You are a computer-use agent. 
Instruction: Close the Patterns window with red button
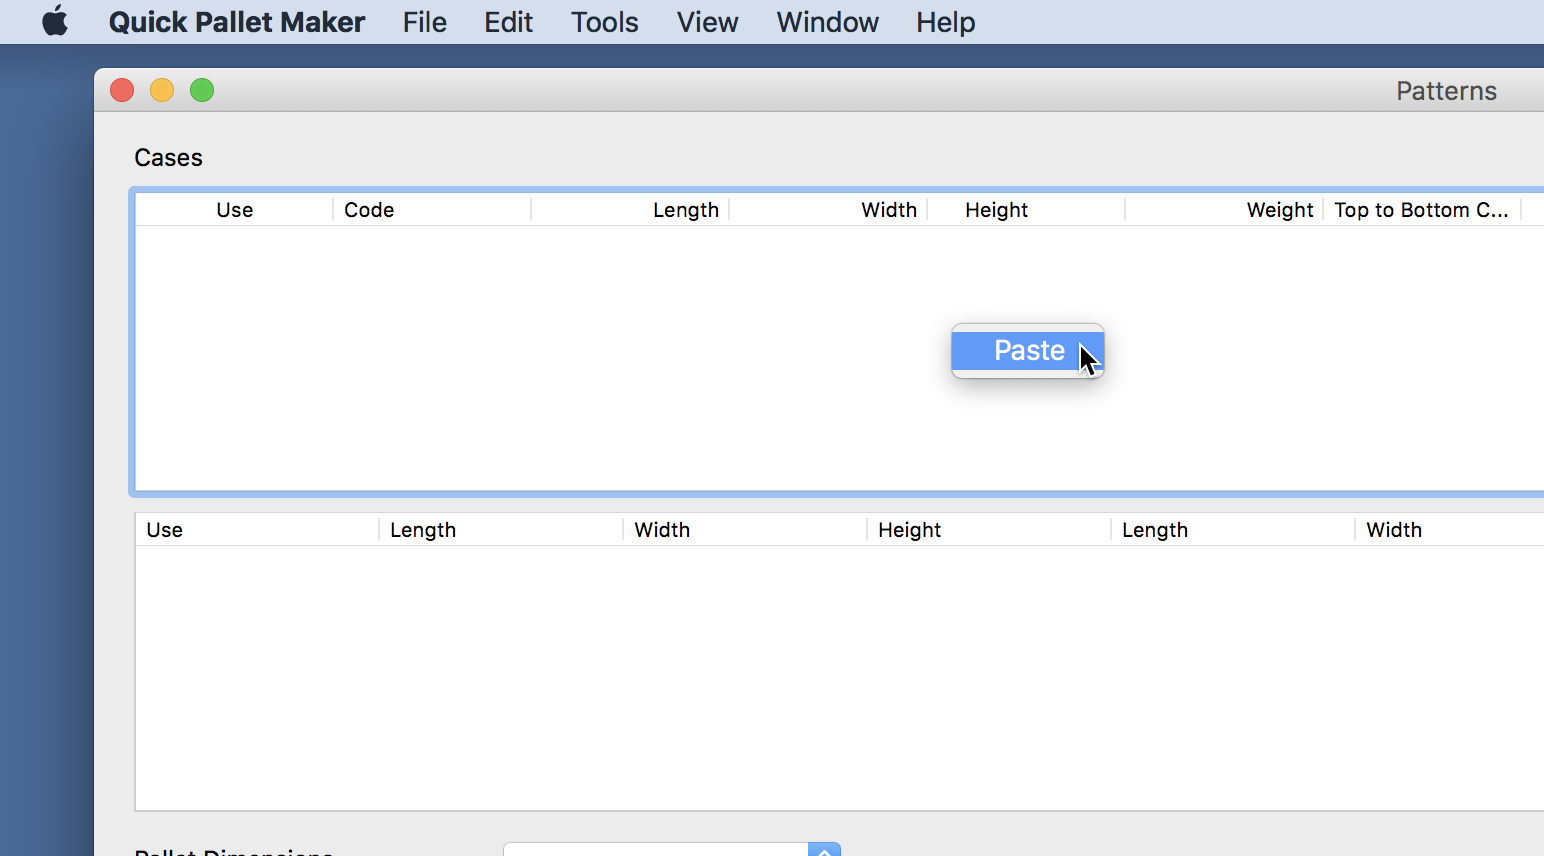(x=122, y=90)
